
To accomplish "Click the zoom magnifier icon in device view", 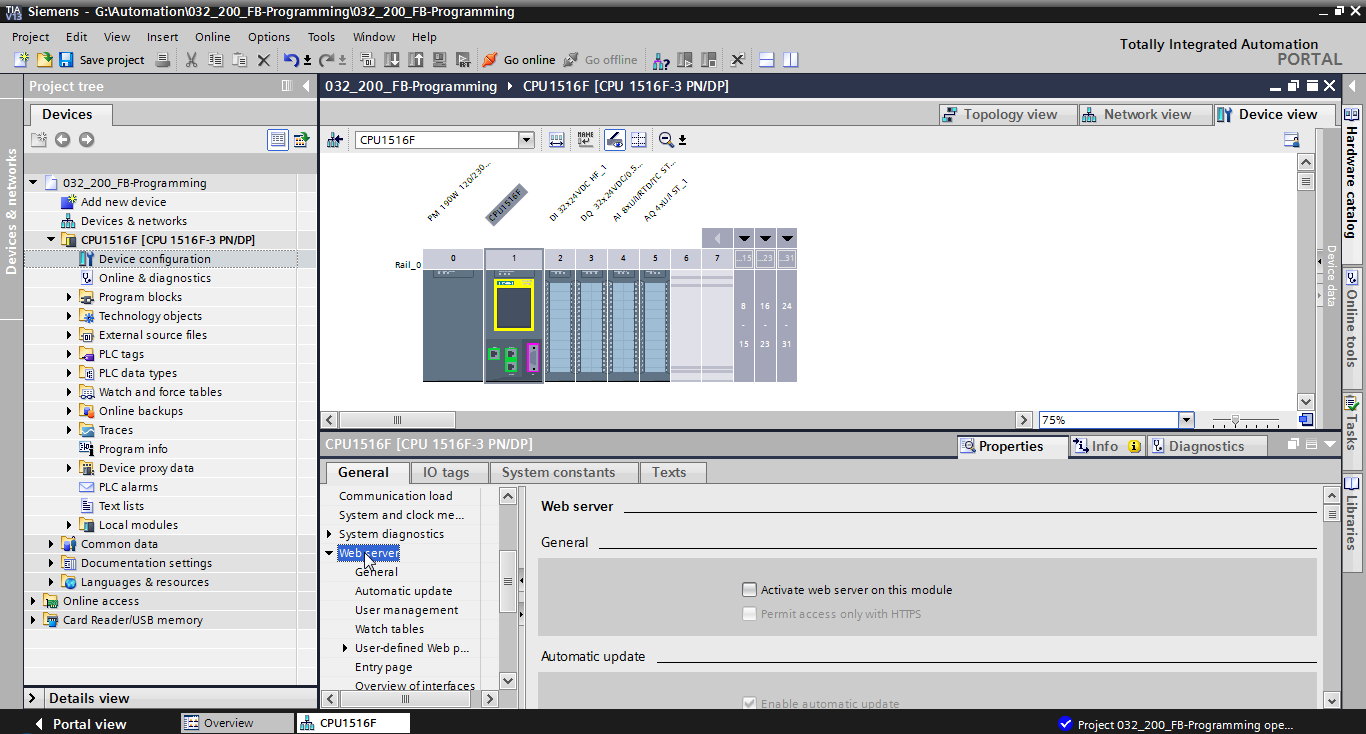I will click(x=666, y=140).
